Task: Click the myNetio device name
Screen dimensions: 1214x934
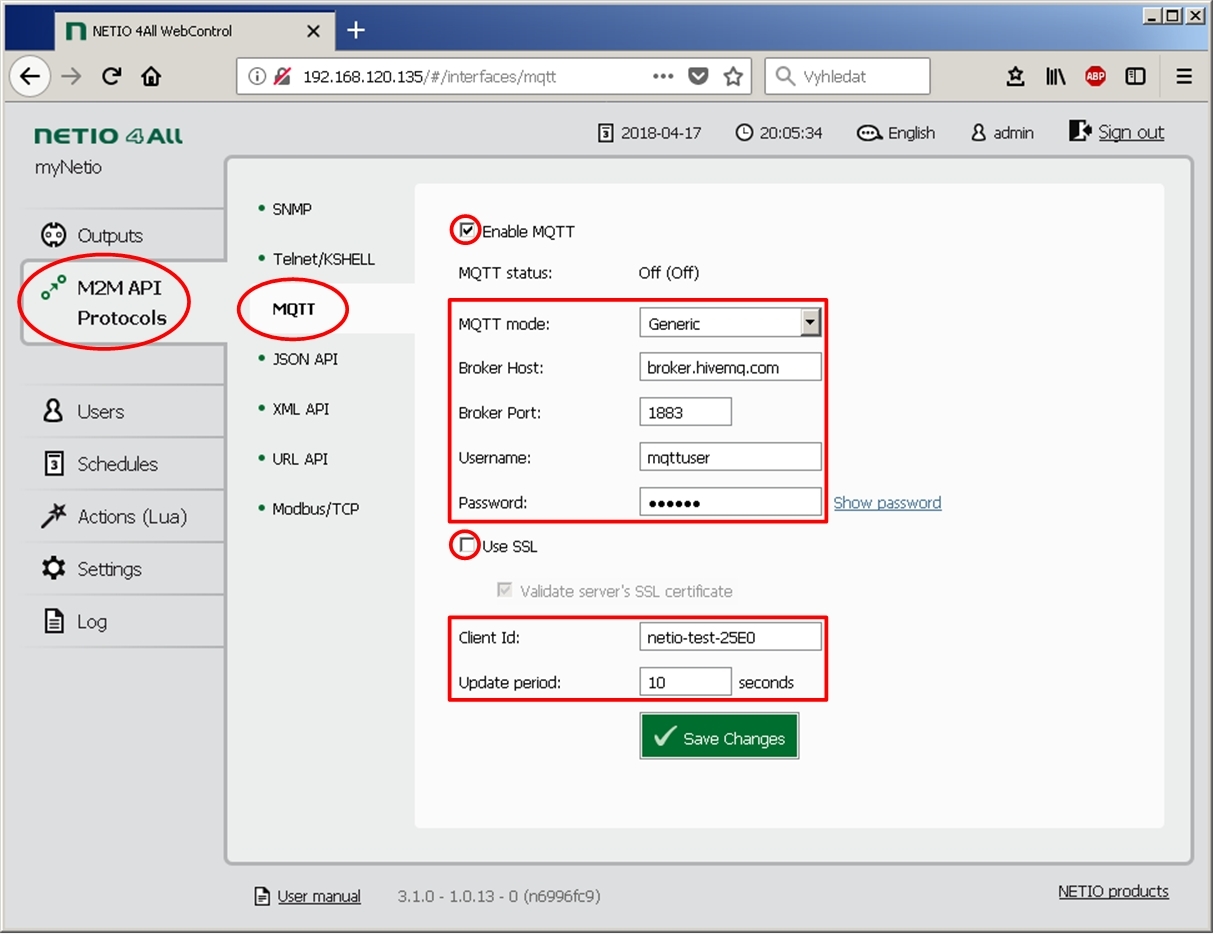Action: (x=68, y=167)
